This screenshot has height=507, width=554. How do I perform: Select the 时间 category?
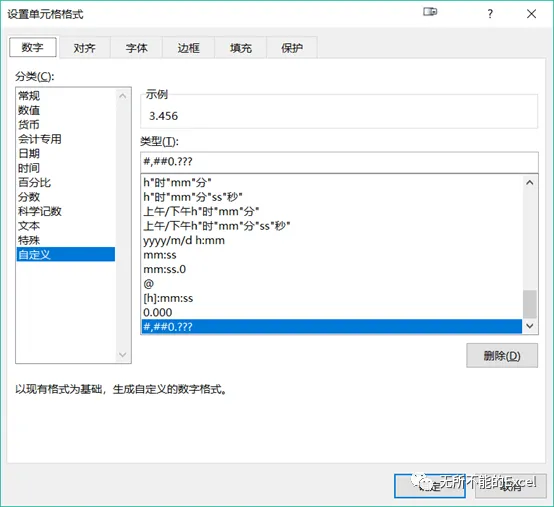(66, 168)
